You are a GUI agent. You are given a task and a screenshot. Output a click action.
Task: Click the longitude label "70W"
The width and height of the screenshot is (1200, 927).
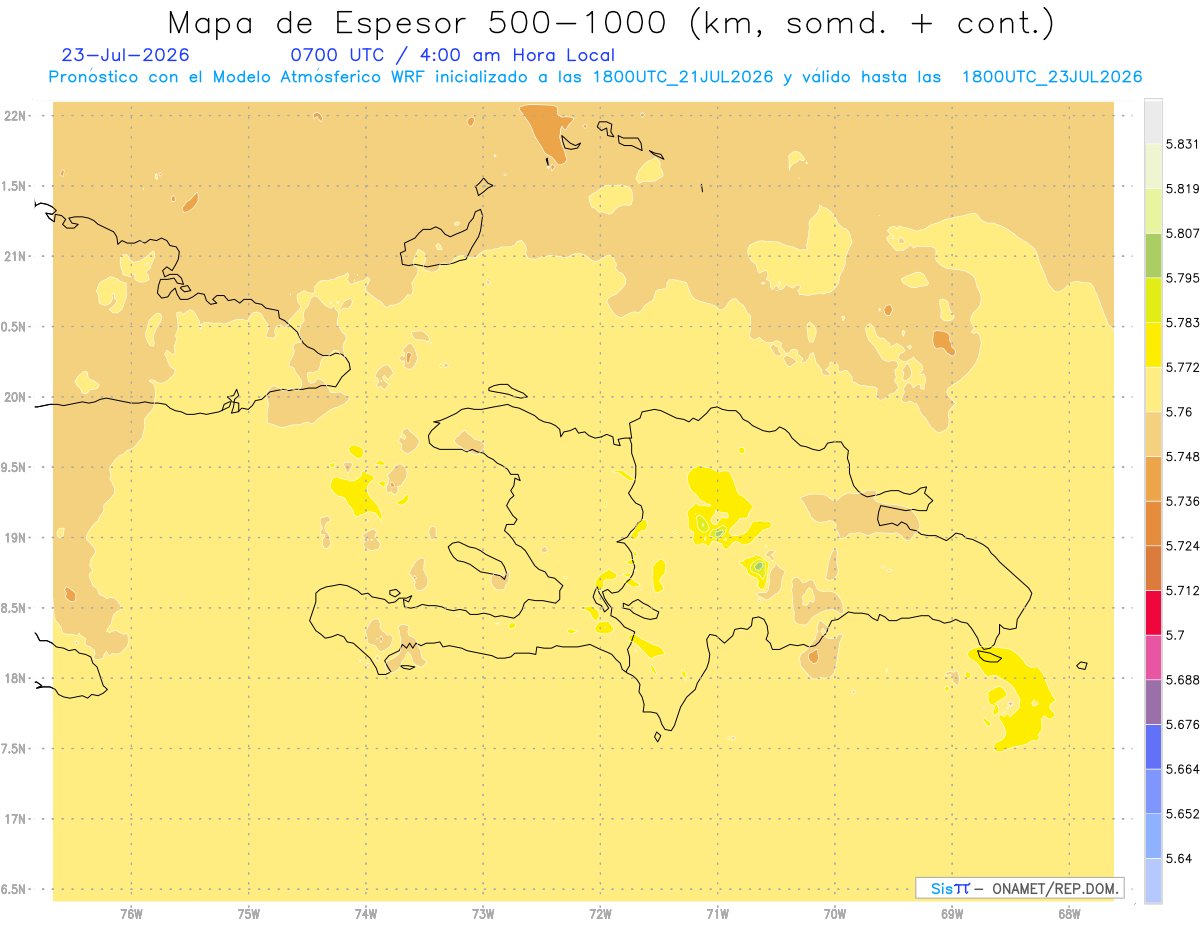coord(835,915)
